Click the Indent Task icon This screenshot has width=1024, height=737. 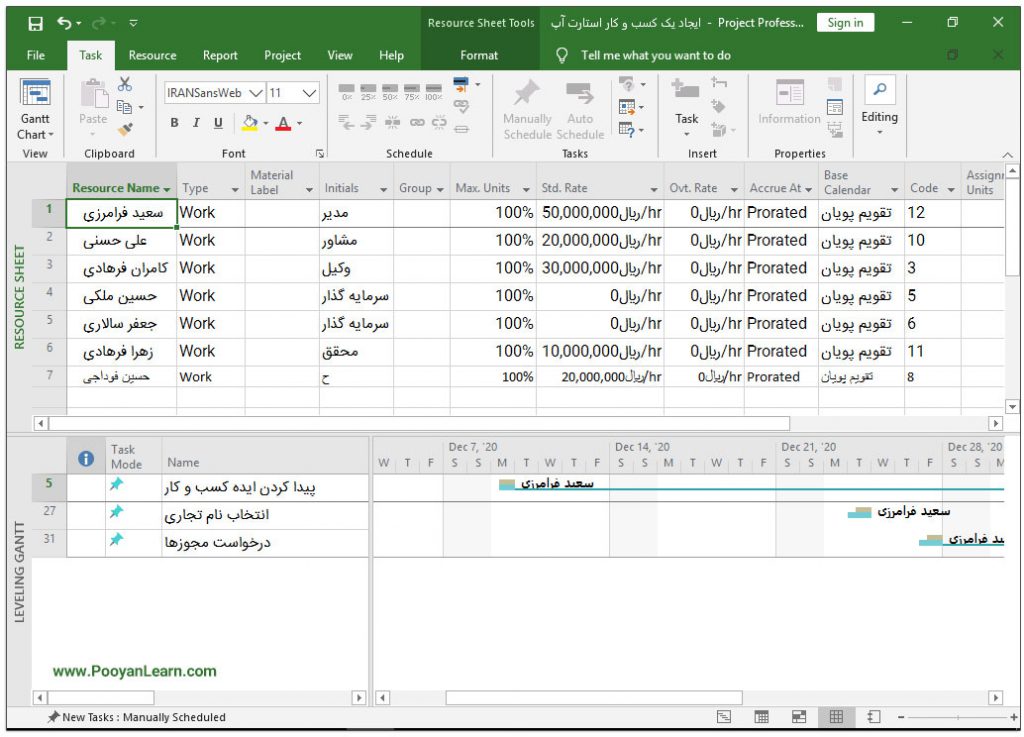coord(368,121)
